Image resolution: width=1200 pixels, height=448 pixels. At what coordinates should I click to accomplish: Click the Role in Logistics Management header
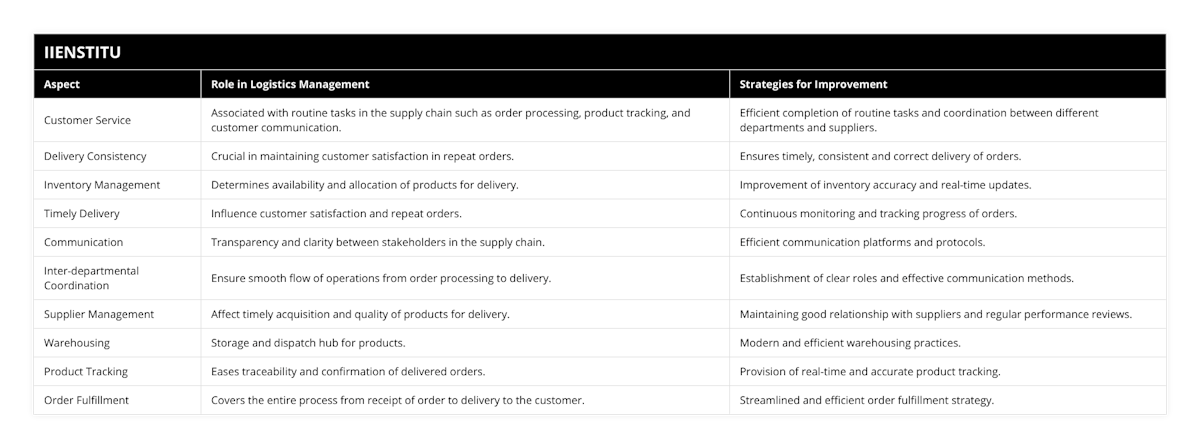290,85
